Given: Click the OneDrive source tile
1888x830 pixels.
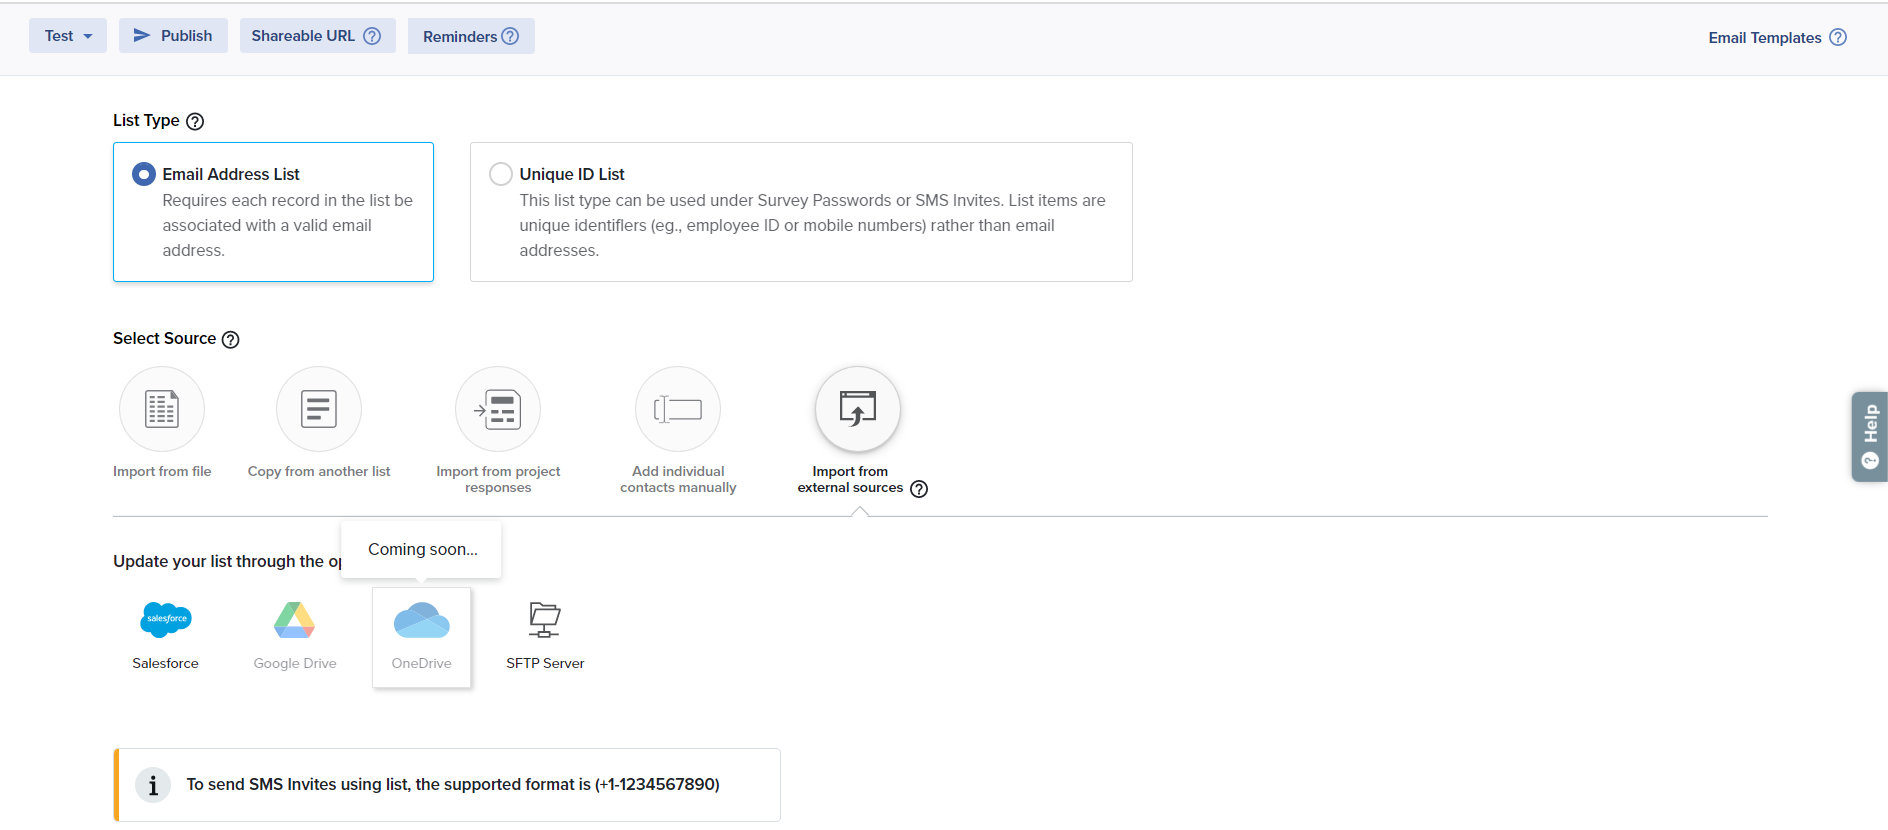Looking at the screenshot, I should (x=421, y=637).
